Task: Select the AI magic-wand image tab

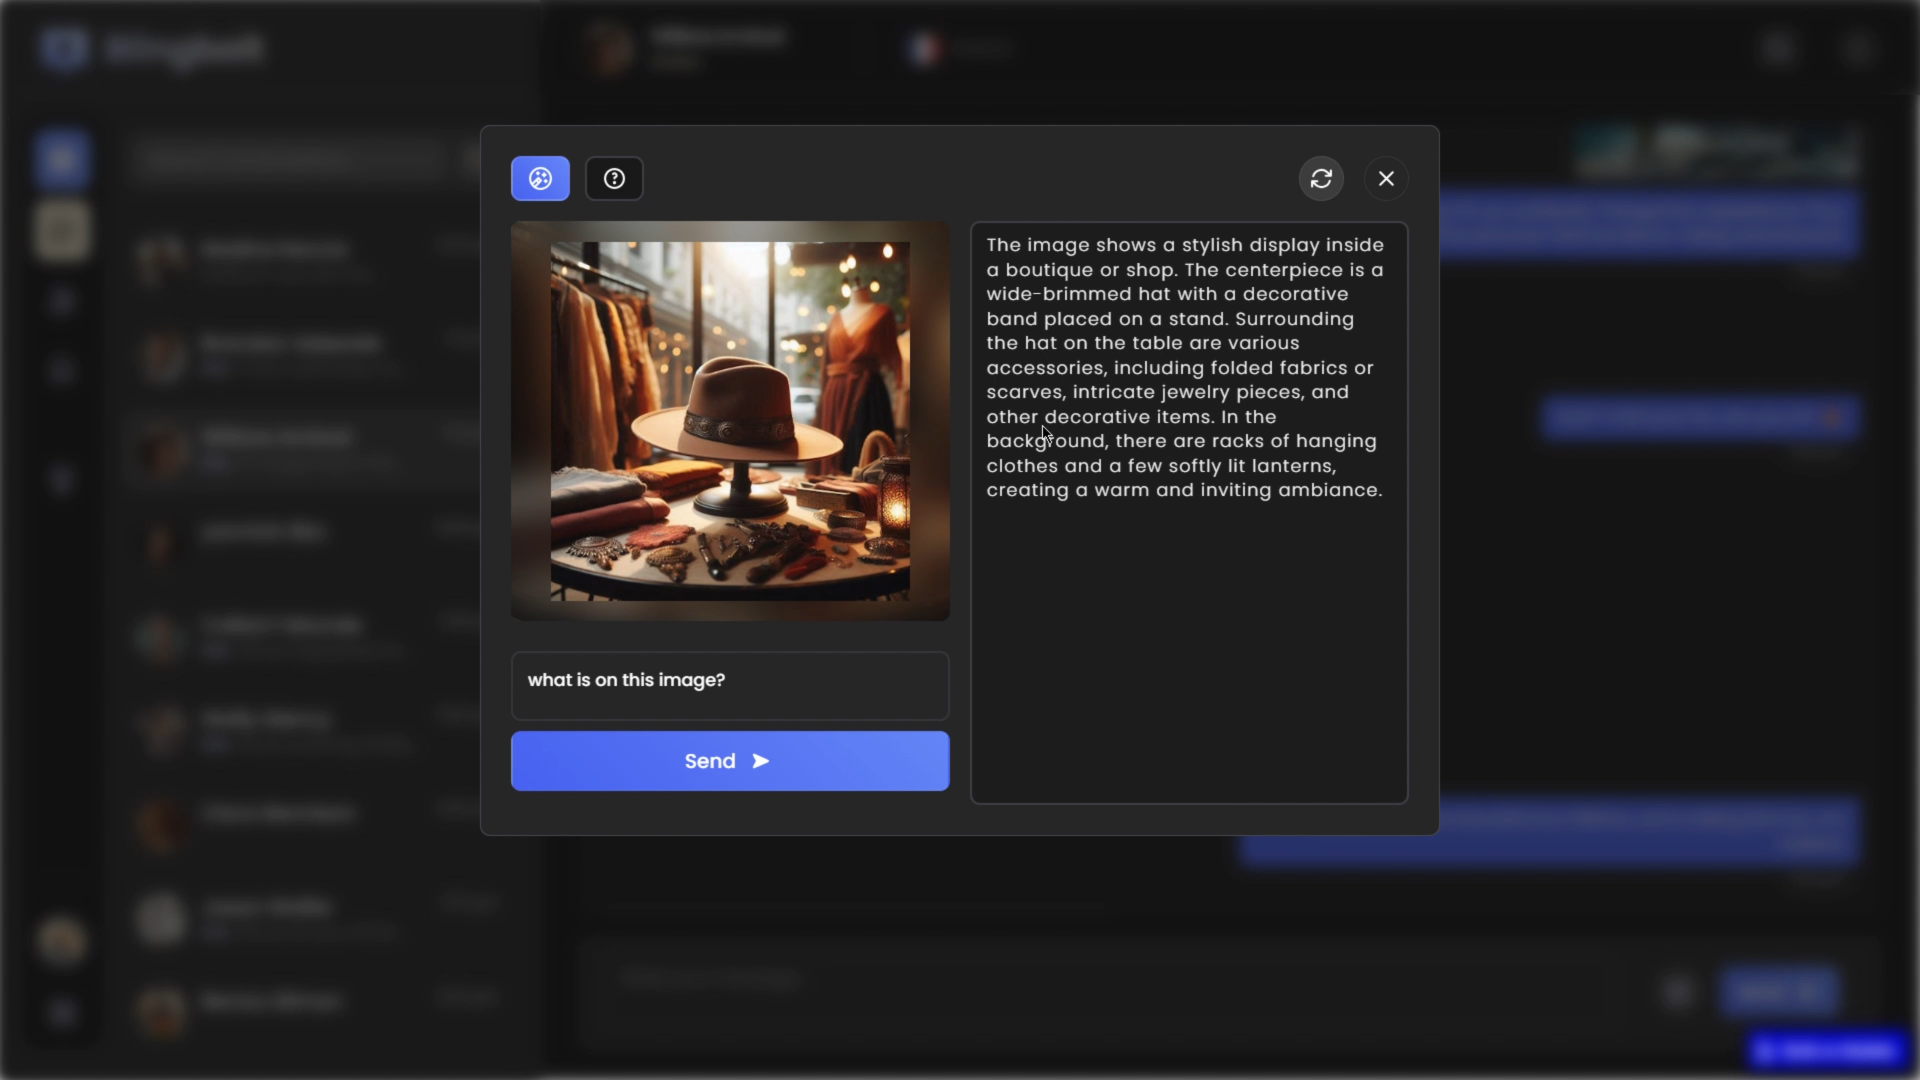Action: click(x=540, y=179)
